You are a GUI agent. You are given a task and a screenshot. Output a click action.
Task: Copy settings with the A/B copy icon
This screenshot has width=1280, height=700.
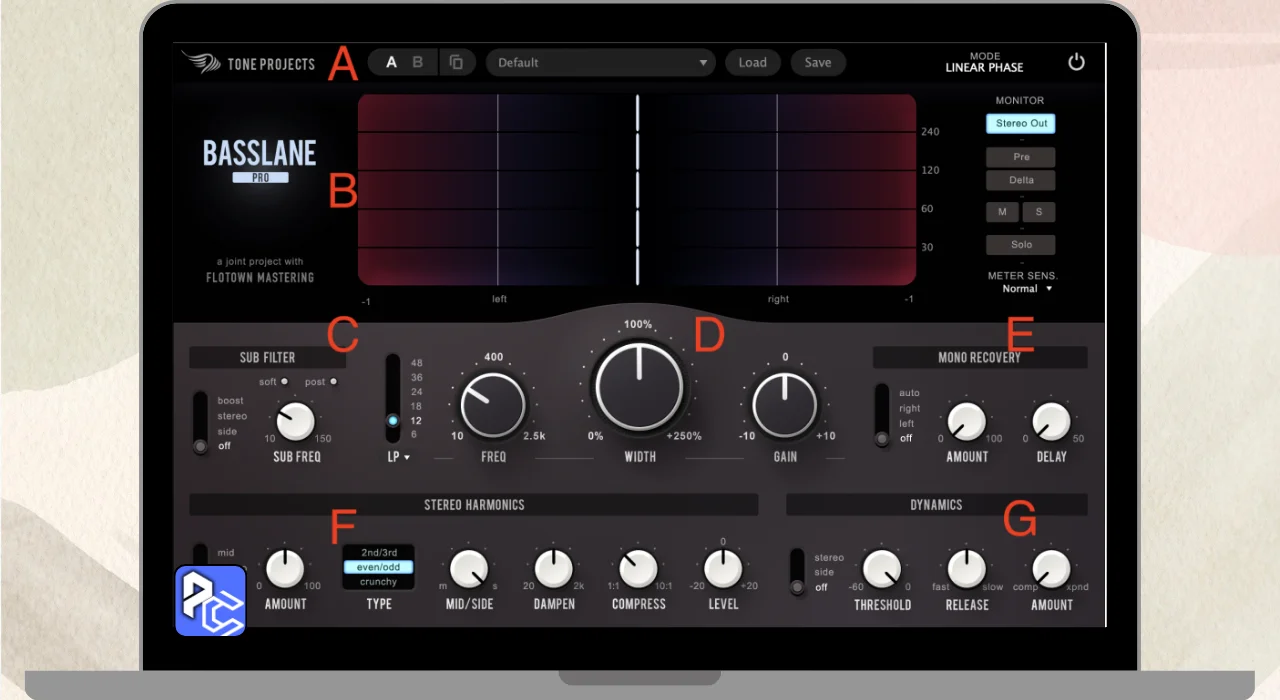point(456,62)
